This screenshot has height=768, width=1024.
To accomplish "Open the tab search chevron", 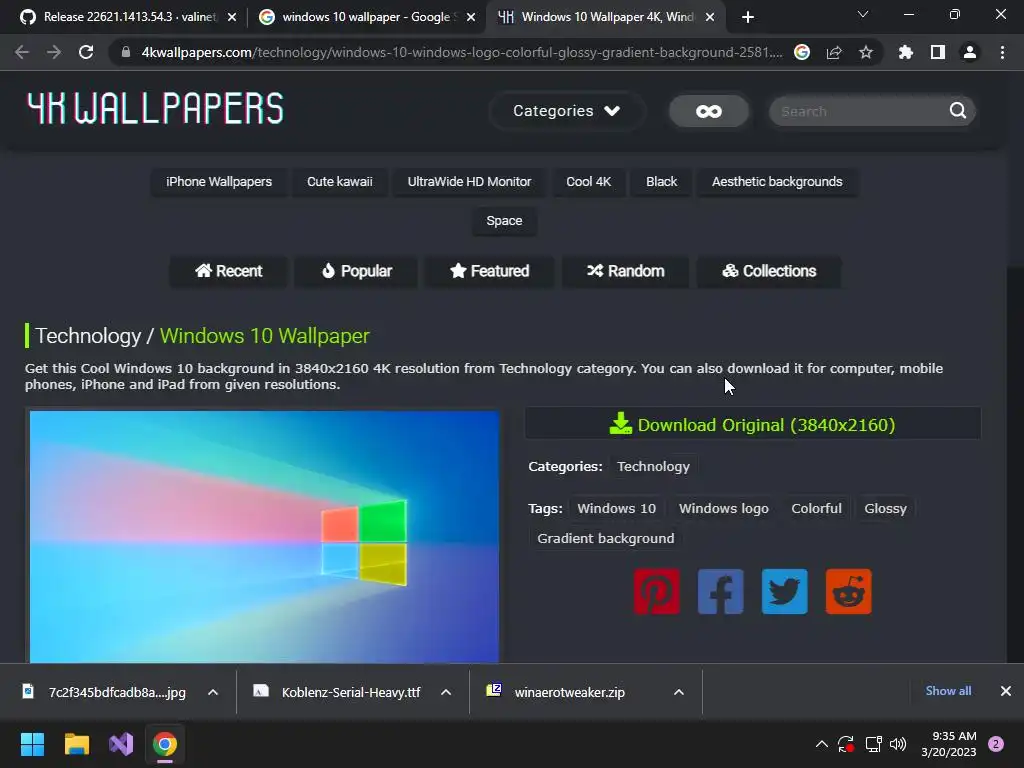I will click(x=863, y=14).
